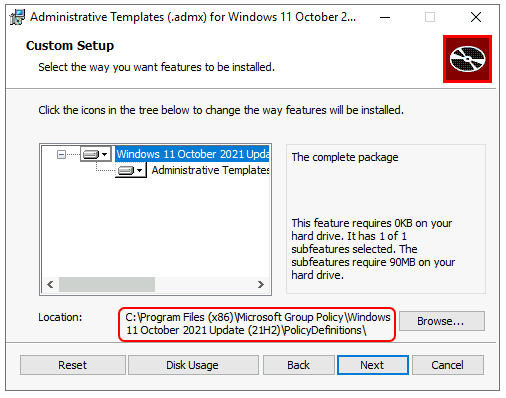Click the horizontal scrollbar thumb in feature tree
This screenshot has height=398, width=506.
coord(107,284)
